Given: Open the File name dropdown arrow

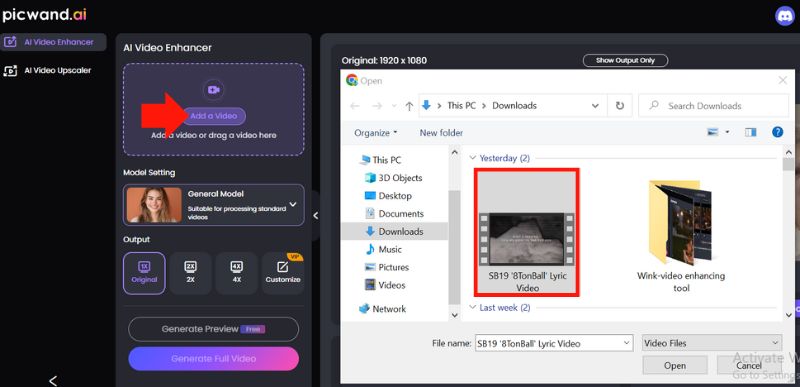Looking at the screenshot, I should click(627, 344).
